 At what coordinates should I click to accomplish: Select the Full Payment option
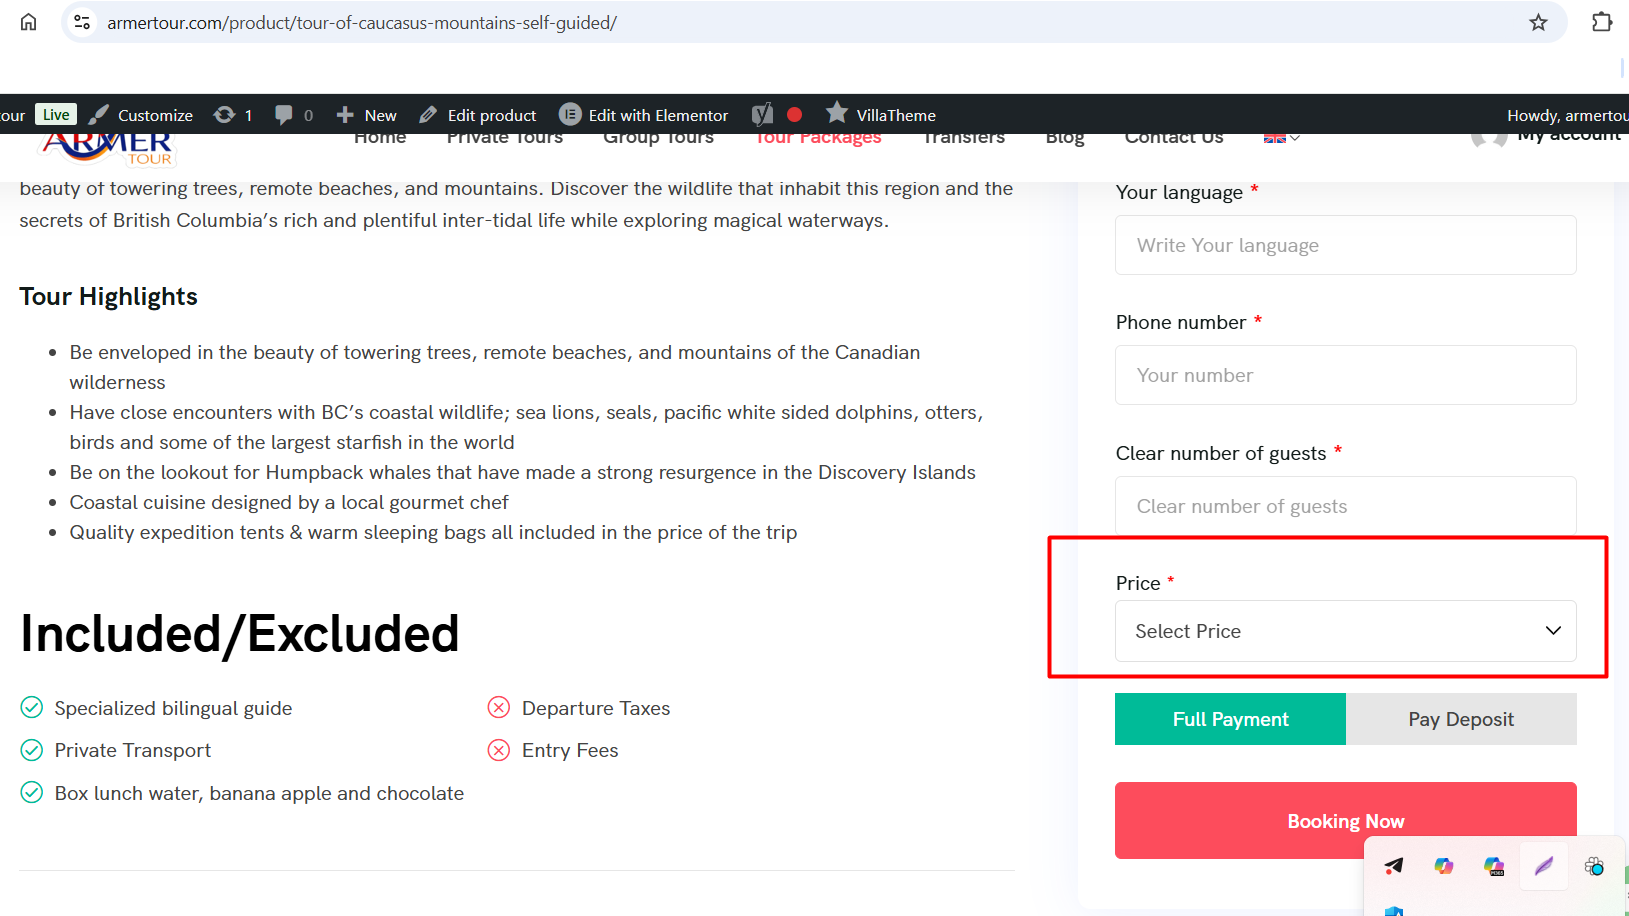[1230, 719]
